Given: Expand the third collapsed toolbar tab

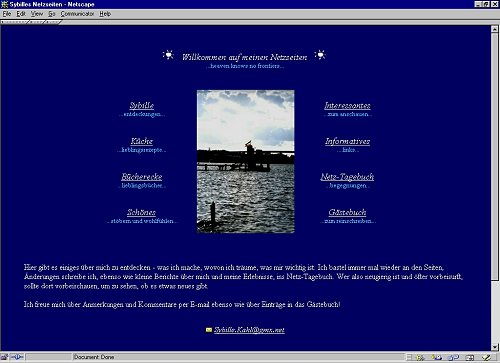Looking at the screenshot, I should (x=52, y=22).
